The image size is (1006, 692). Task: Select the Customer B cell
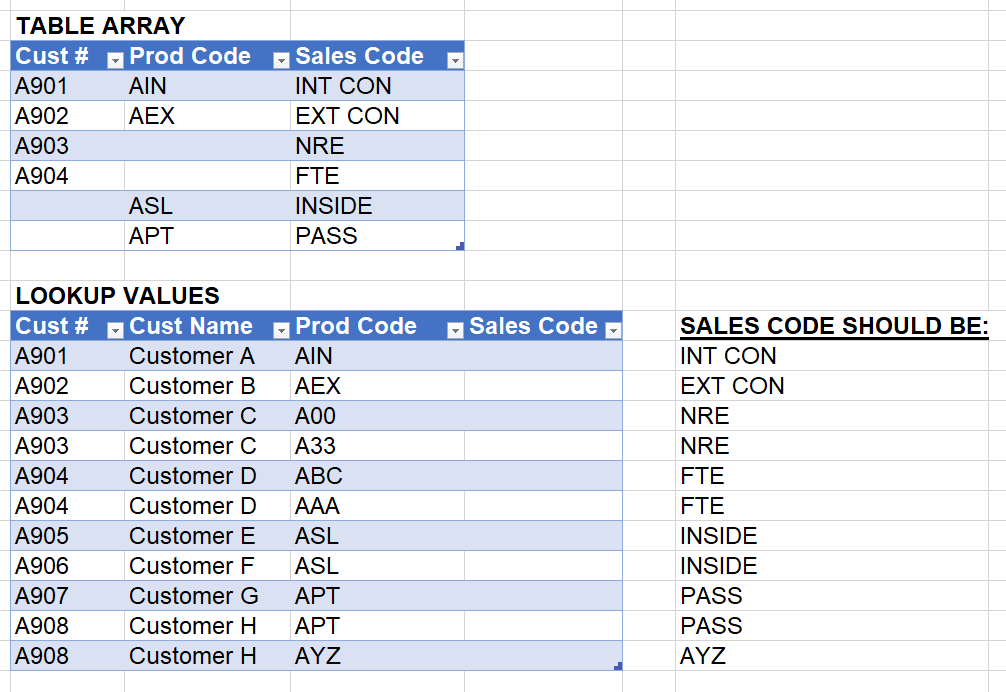(x=207, y=386)
